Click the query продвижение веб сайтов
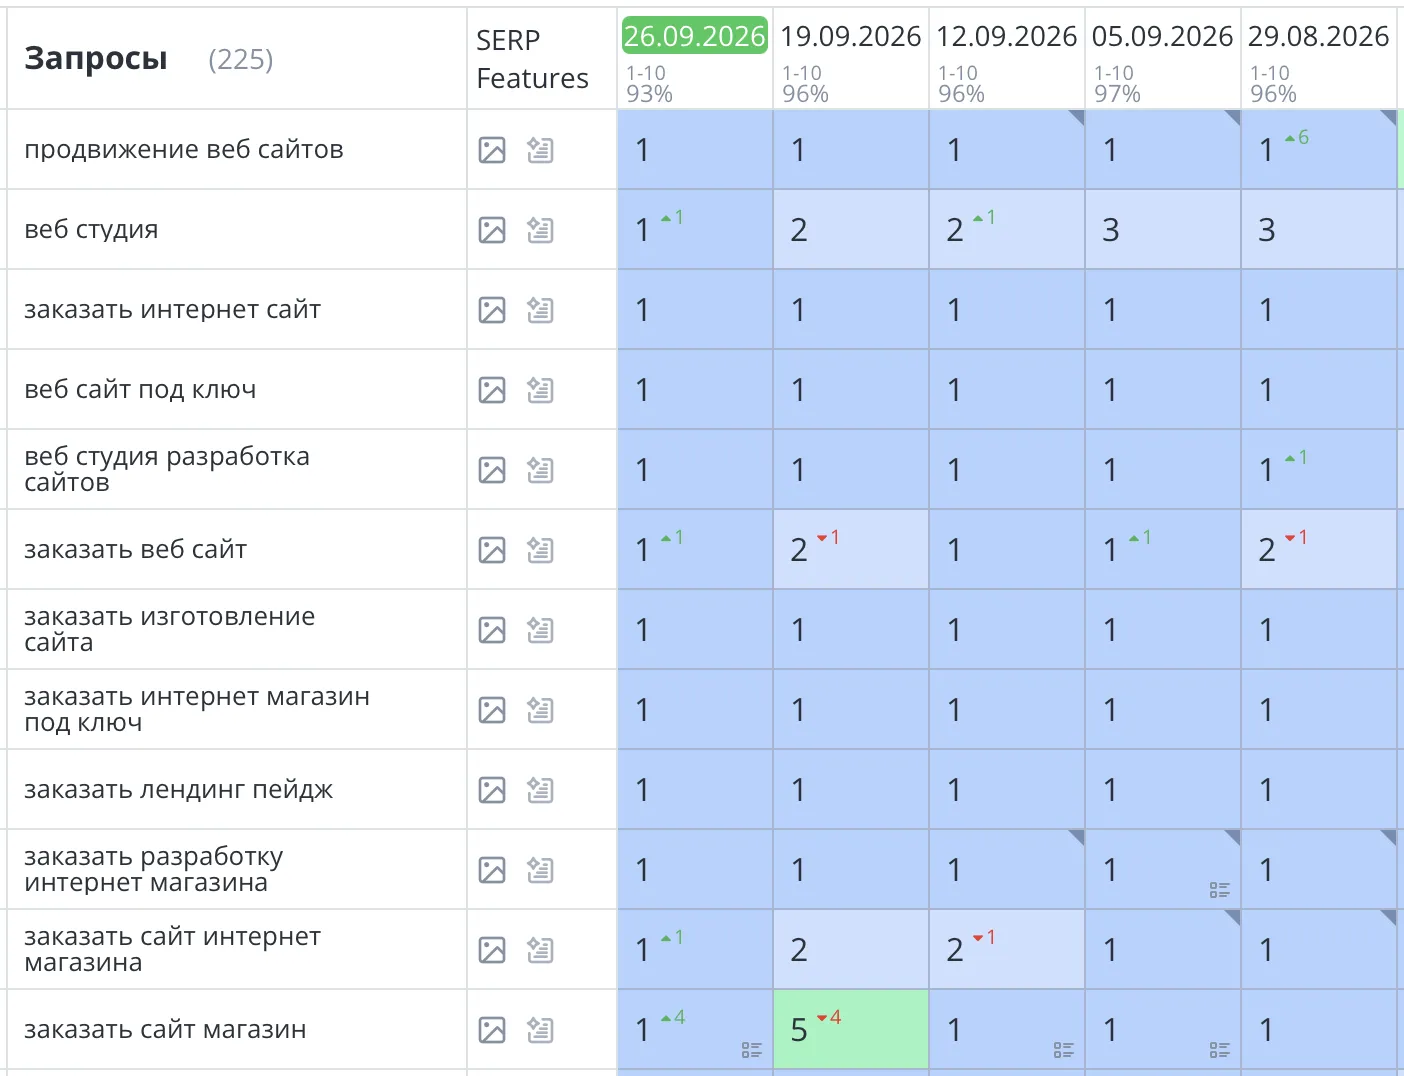The image size is (1404, 1076). click(184, 150)
